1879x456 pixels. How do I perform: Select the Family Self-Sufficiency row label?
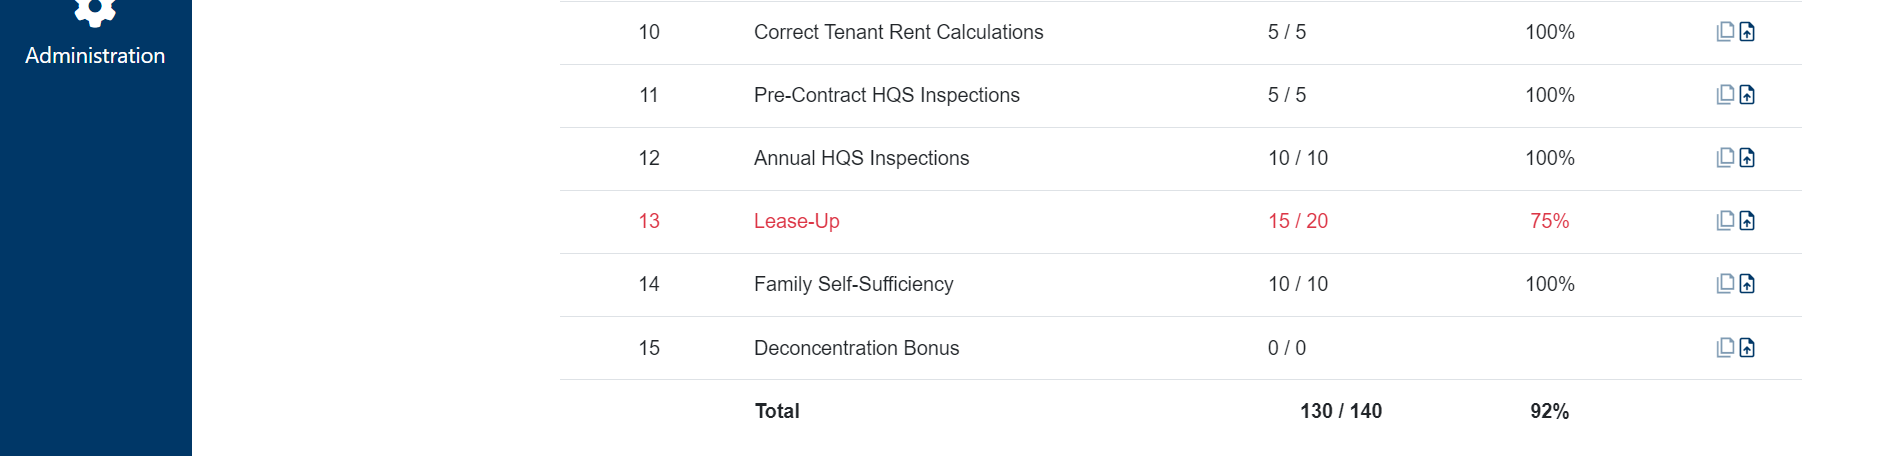pos(853,284)
